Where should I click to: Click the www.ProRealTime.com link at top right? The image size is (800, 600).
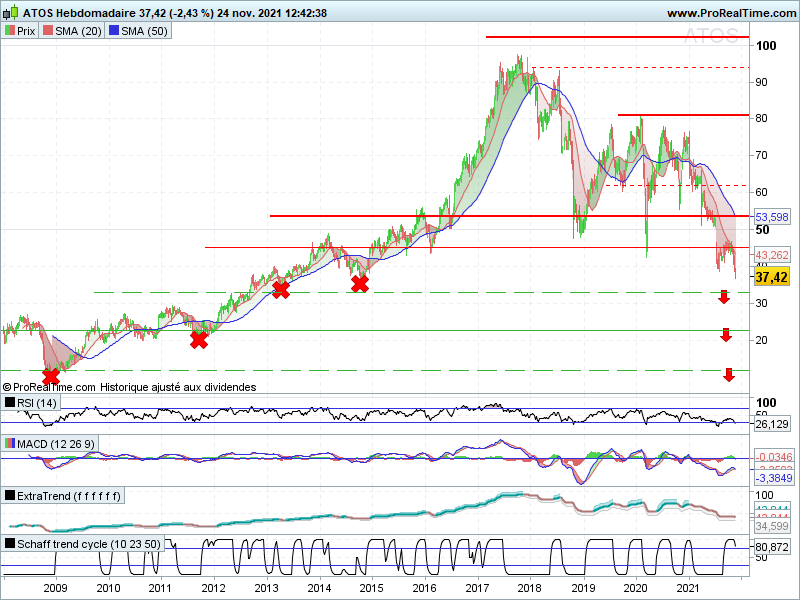point(731,13)
